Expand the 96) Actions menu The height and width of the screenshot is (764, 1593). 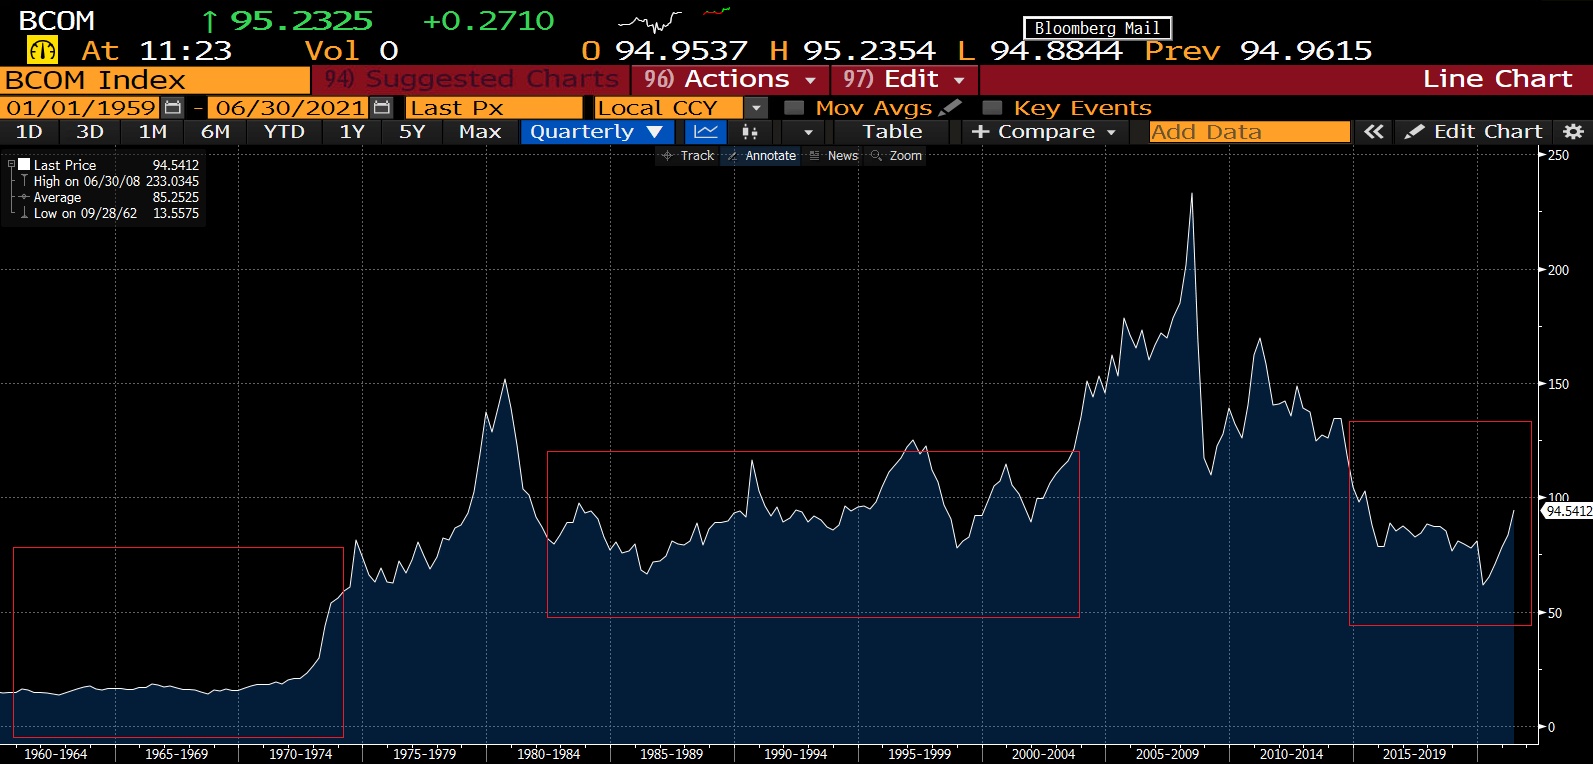coord(730,79)
